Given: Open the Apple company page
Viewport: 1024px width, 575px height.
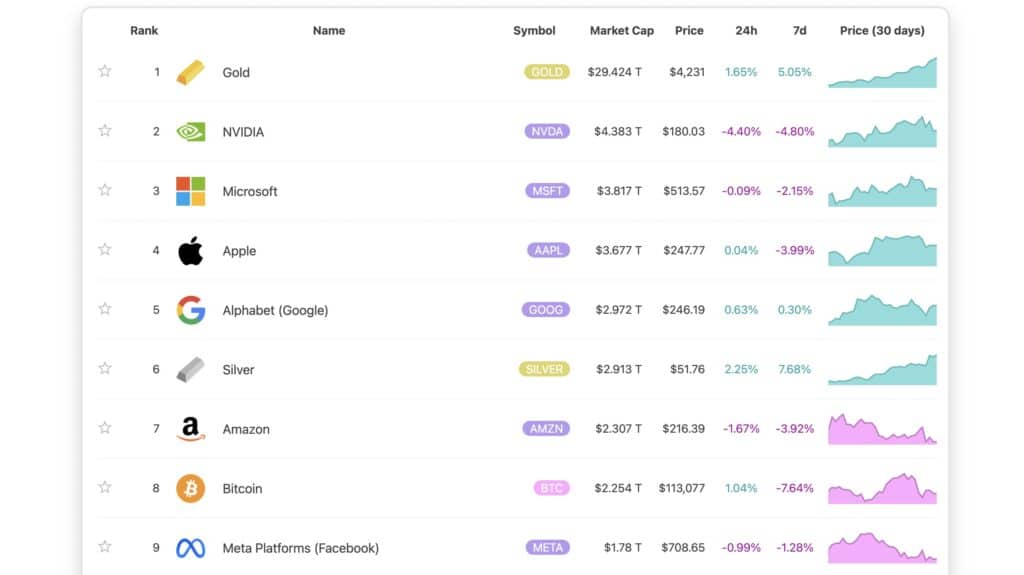Looking at the screenshot, I should (x=239, y=251).
